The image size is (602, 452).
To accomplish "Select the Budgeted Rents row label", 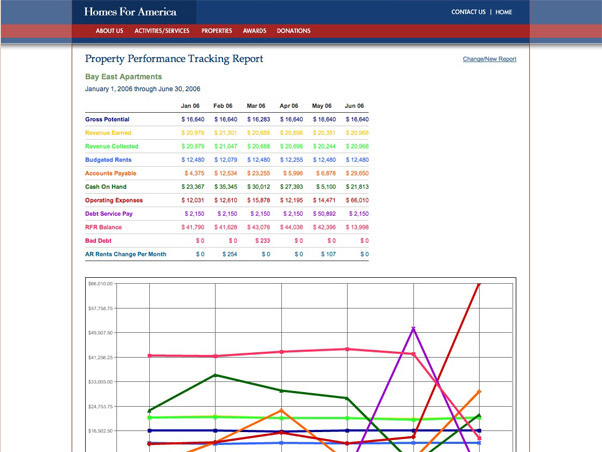I will pos(108,160).
